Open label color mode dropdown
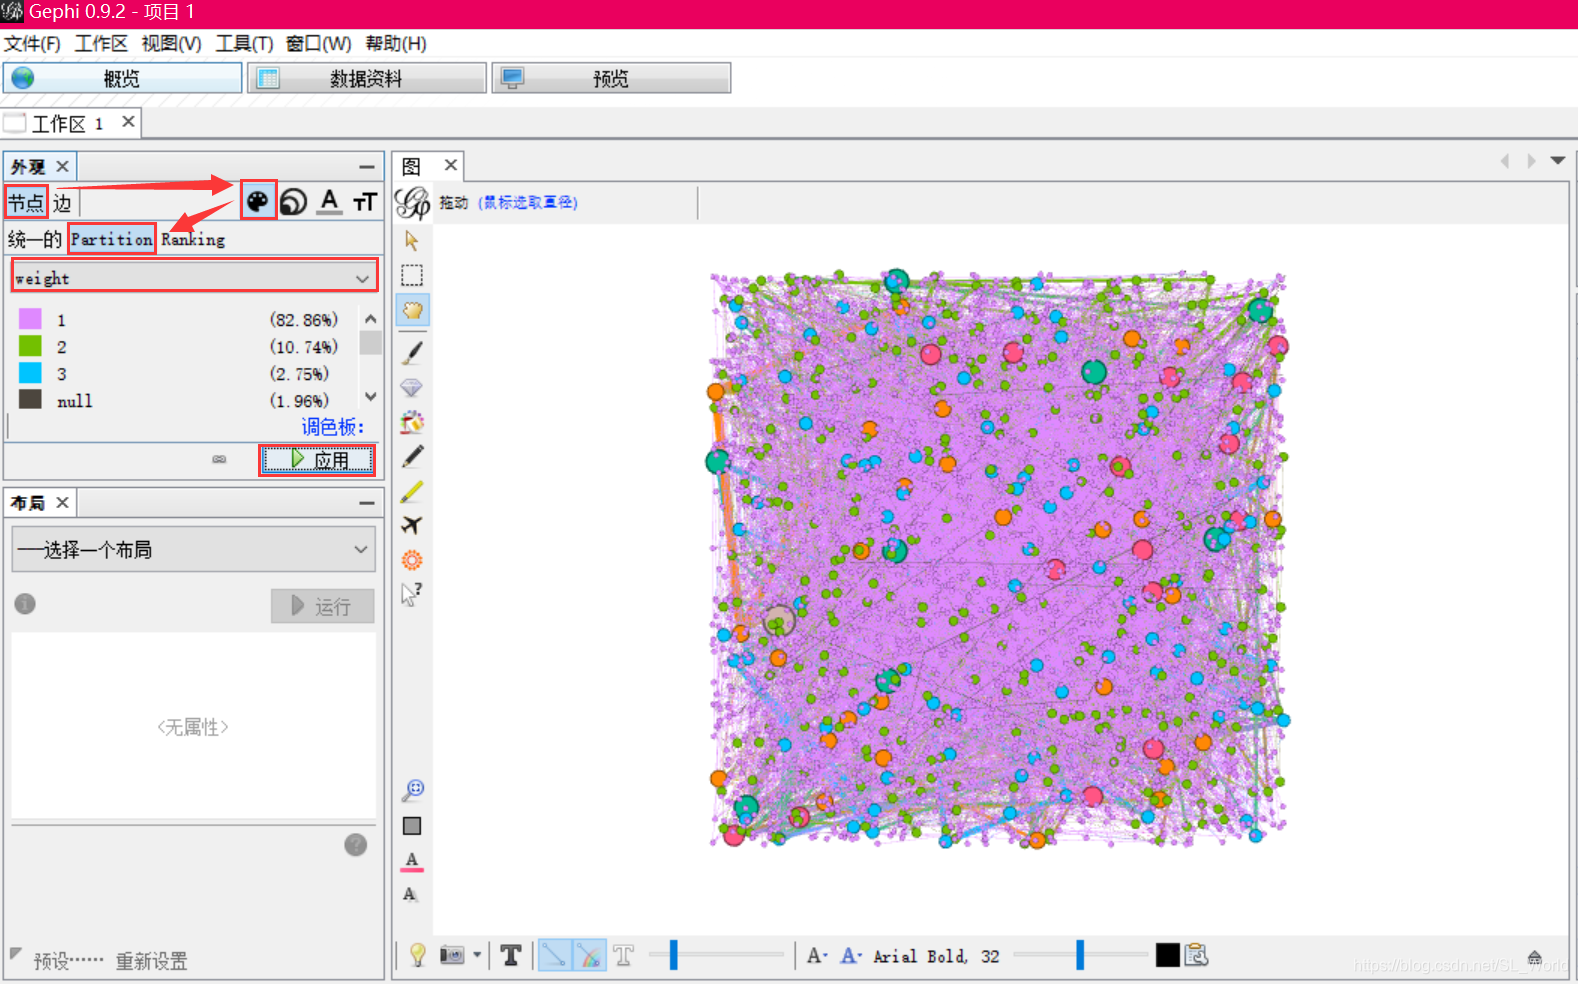1578x984 pixels. pos(851,955)
